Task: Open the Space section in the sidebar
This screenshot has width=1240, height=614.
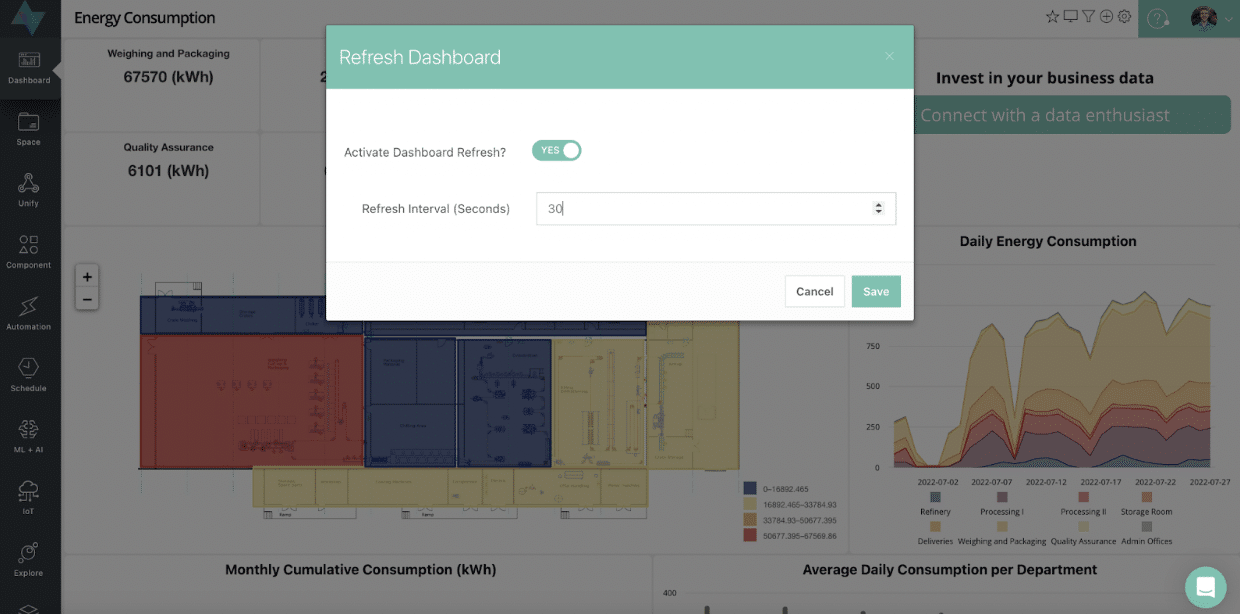Action: point(29,130)
